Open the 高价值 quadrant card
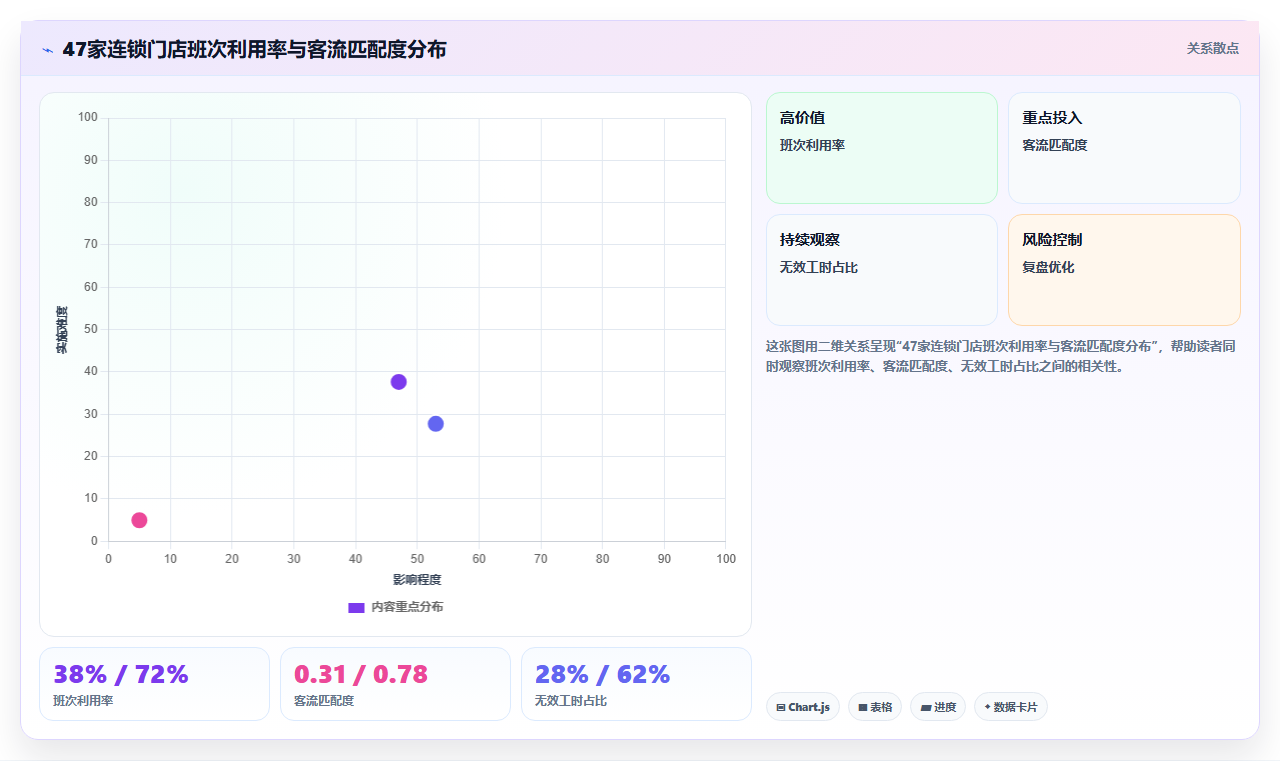Screen dimensions: 1280x761 click(x=882, y=148)
